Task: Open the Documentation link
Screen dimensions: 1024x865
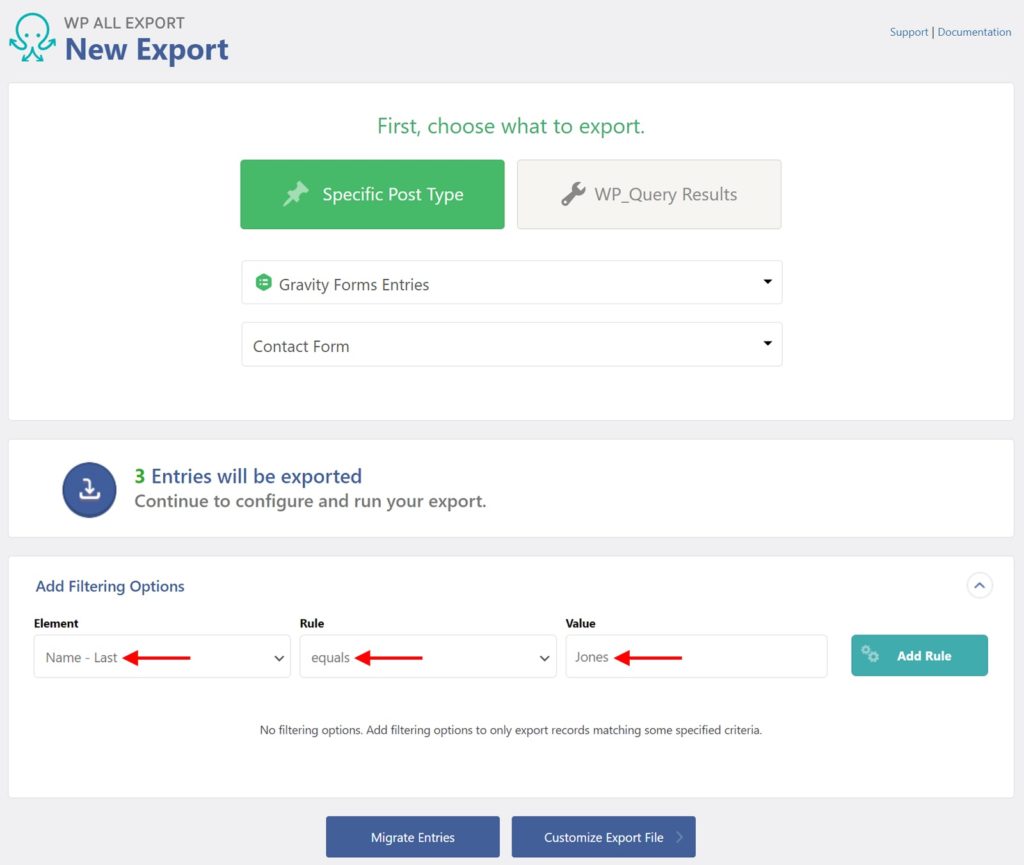Action: click(973, 31)
